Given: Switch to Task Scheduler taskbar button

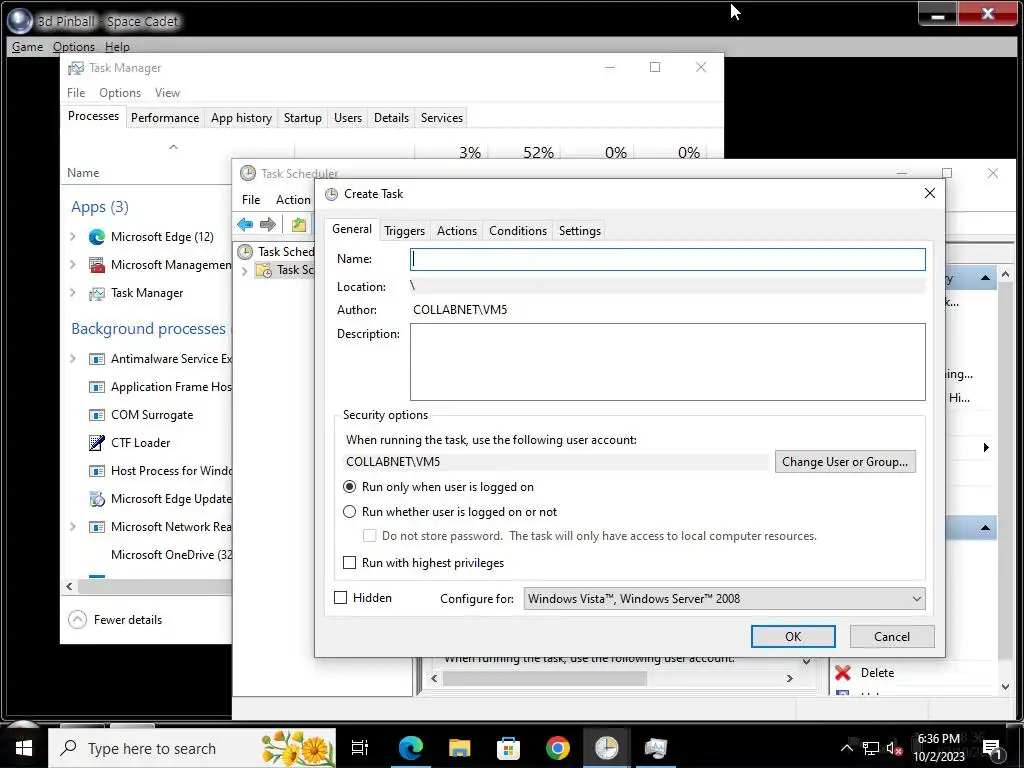Looking at the screenshot, I should [x=607, y=748].
